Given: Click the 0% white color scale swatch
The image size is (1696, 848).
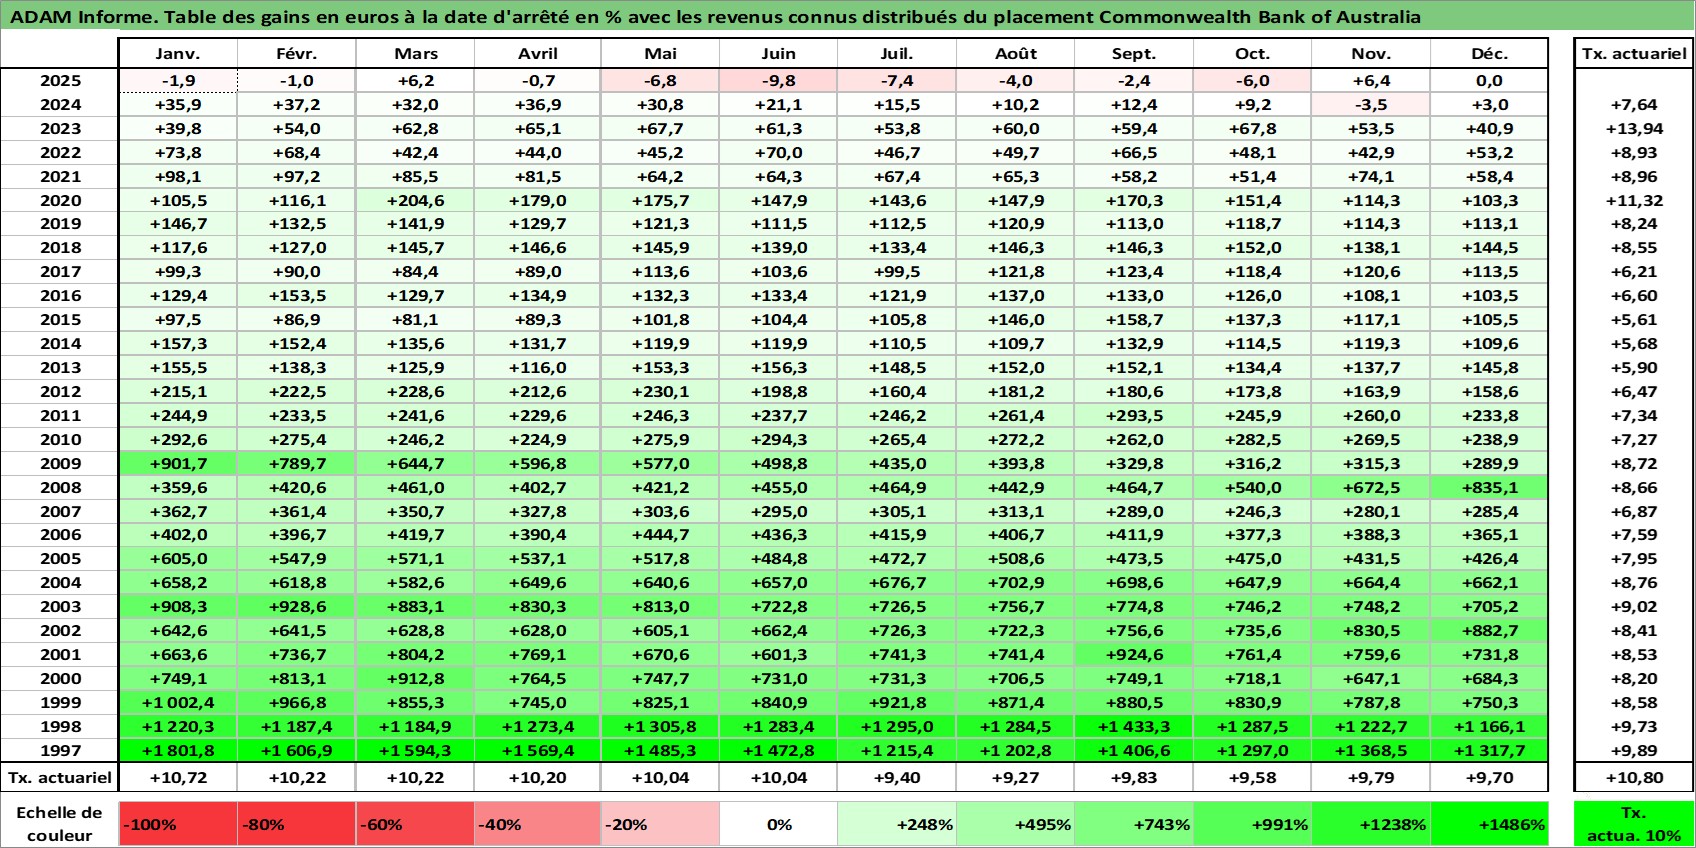Looking at the screenshot, I should coord(778,824).
